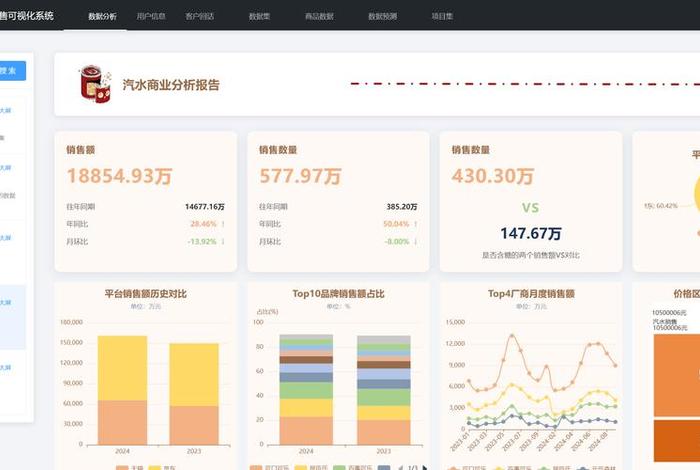The image size is (700, 470).
Task: Click the -13.92% month-over-month figure
Action: [202, 241]
